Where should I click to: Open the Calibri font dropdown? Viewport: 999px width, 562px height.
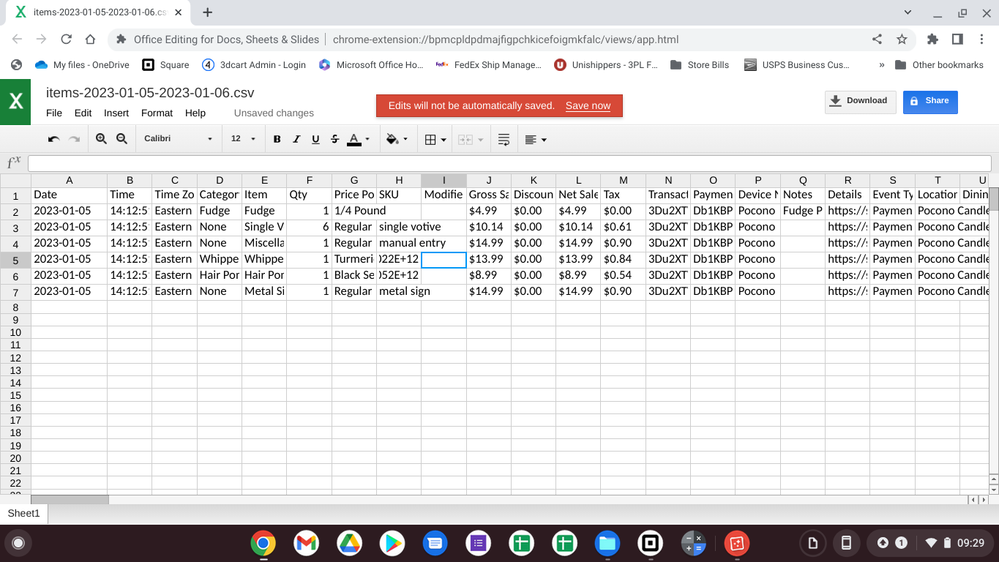(x=178, y=139)
